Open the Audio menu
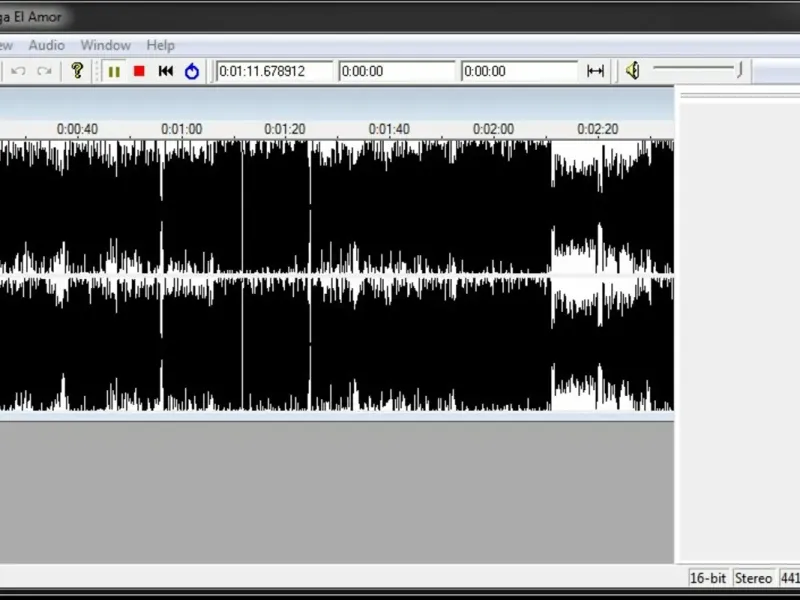 [46, 45]
